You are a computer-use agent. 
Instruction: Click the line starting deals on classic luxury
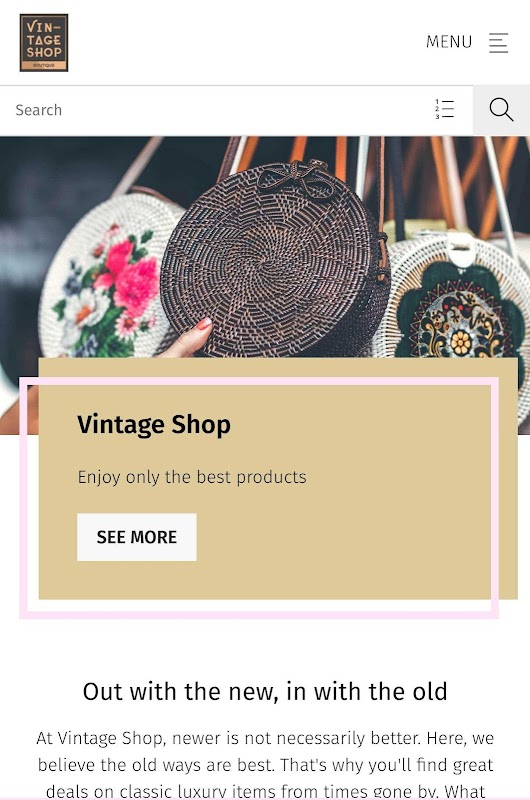(265, 791)
